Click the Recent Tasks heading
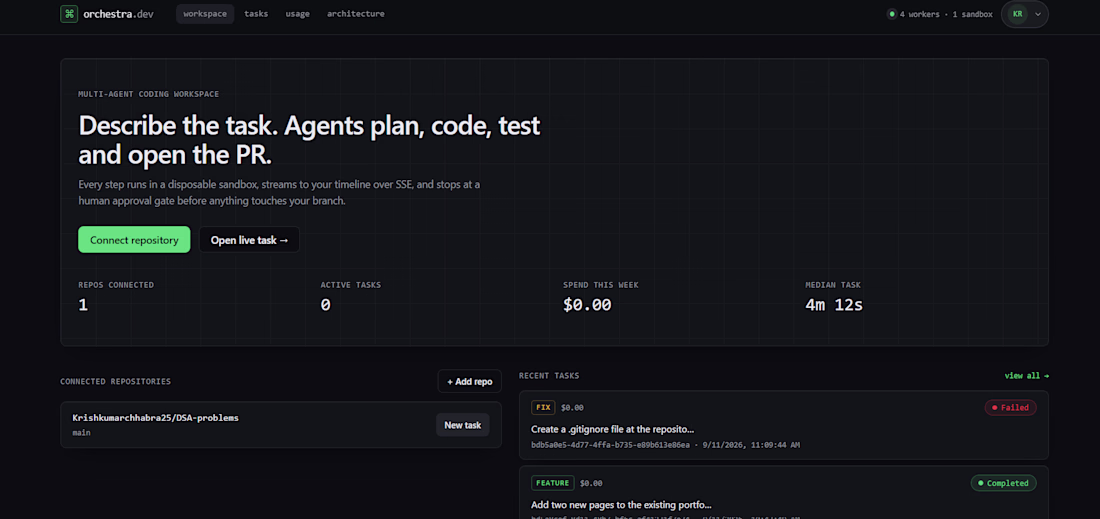1100x519 pixels. coord(549,376)
